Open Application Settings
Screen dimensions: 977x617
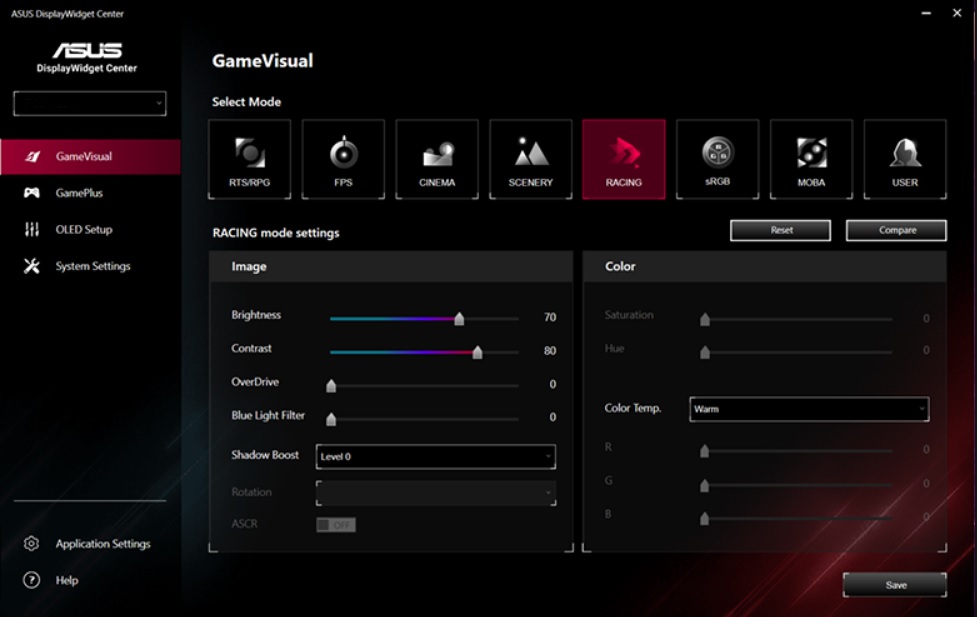pyautogui.click(x=103, y=544)
